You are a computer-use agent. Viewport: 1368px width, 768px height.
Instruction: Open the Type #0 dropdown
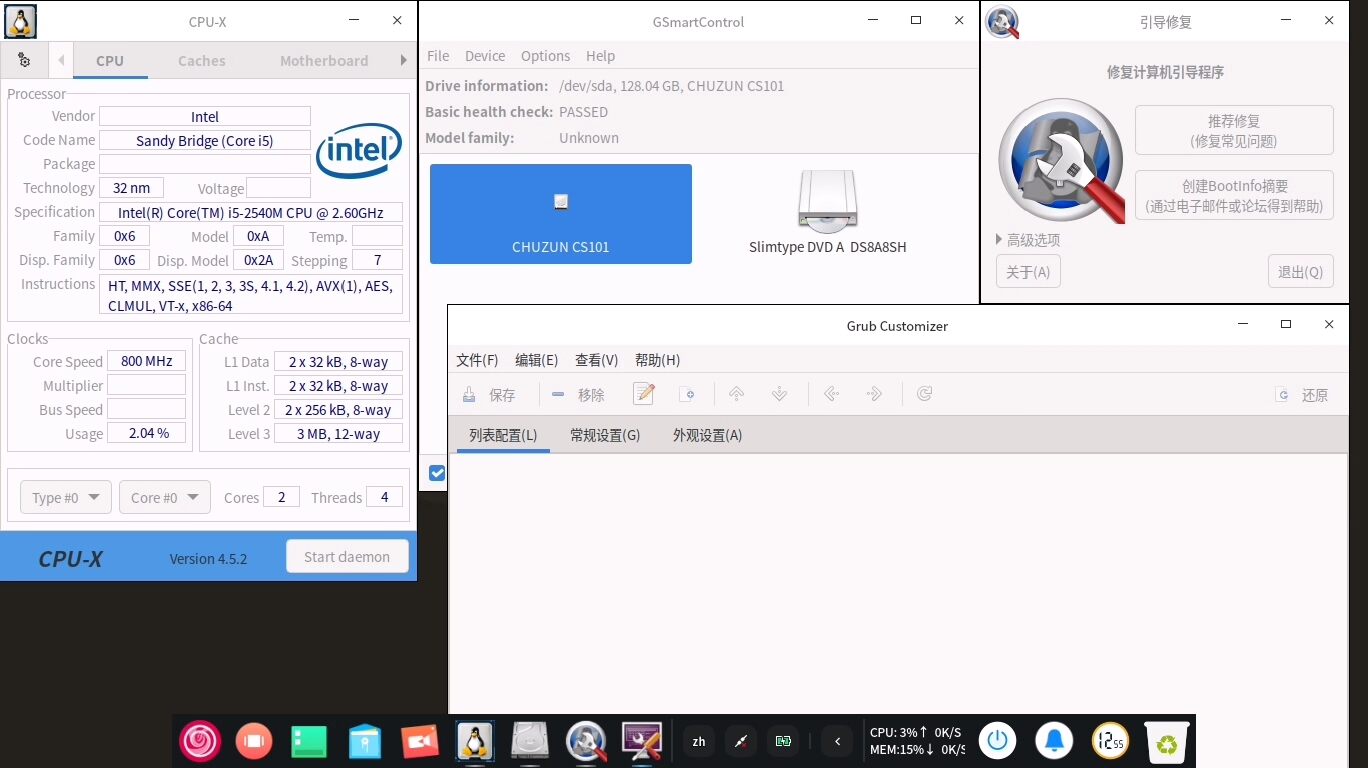tap(66, 498)
